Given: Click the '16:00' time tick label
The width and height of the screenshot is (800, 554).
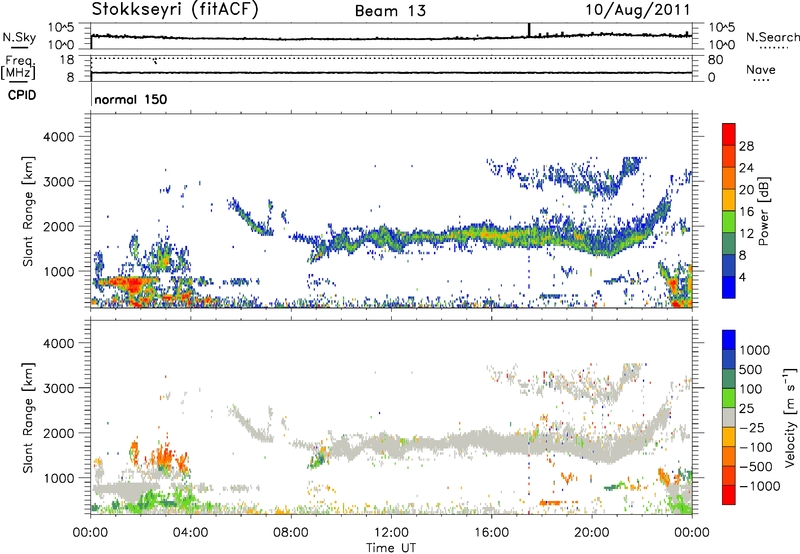Looking at the screenshot, I should pyautogui.click(x=491, y=533).
